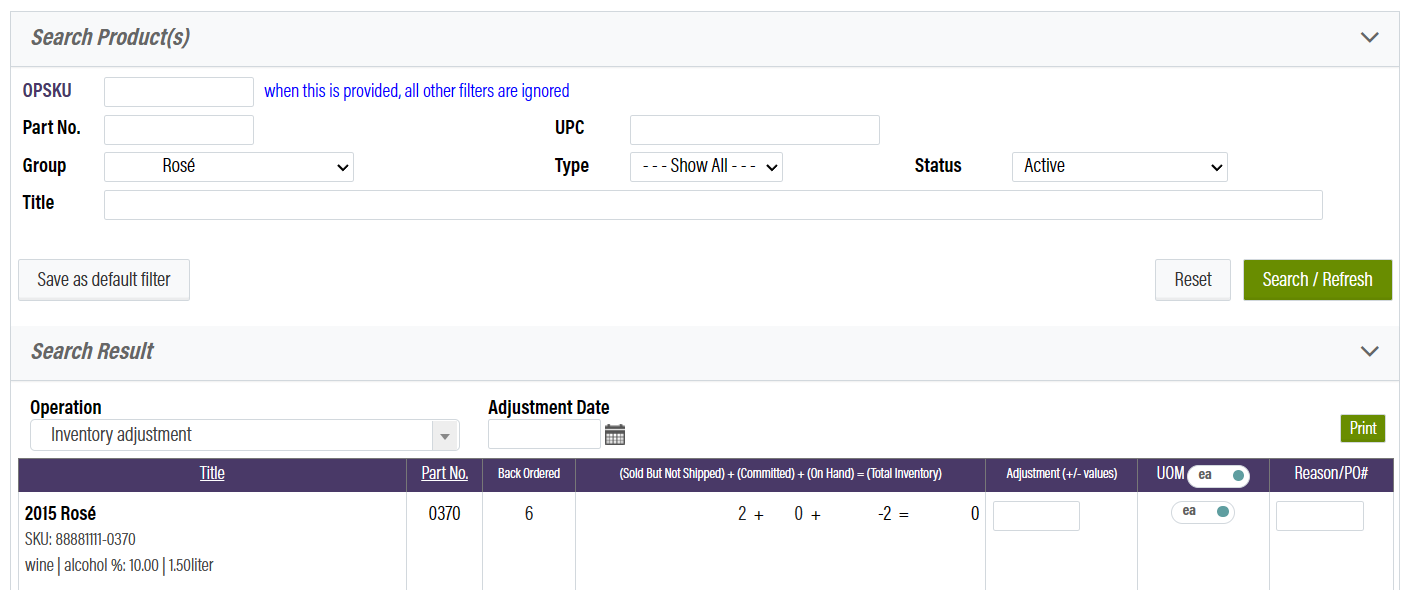Focus the UPC input box
Image resolution: width=1412 pixels, height=590 pixels.
tap(754, 129)
